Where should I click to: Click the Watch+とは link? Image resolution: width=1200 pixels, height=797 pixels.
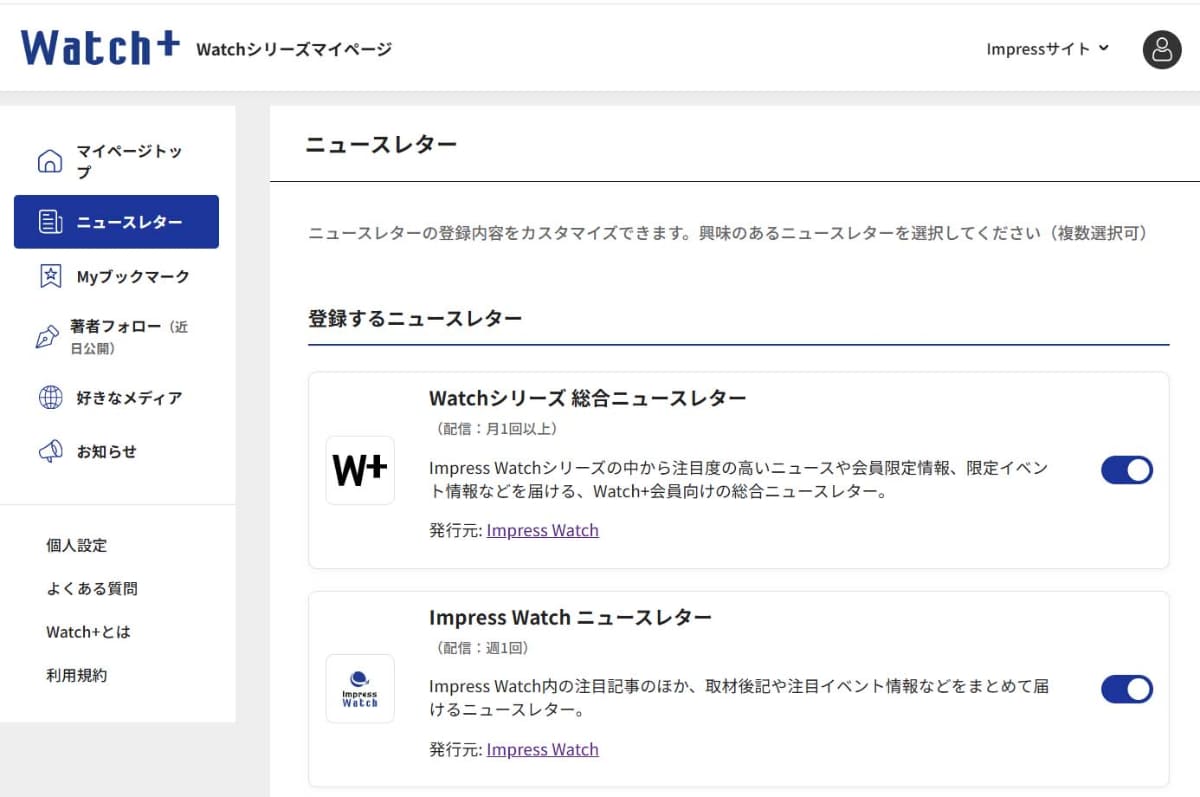(x=88, y=632)
